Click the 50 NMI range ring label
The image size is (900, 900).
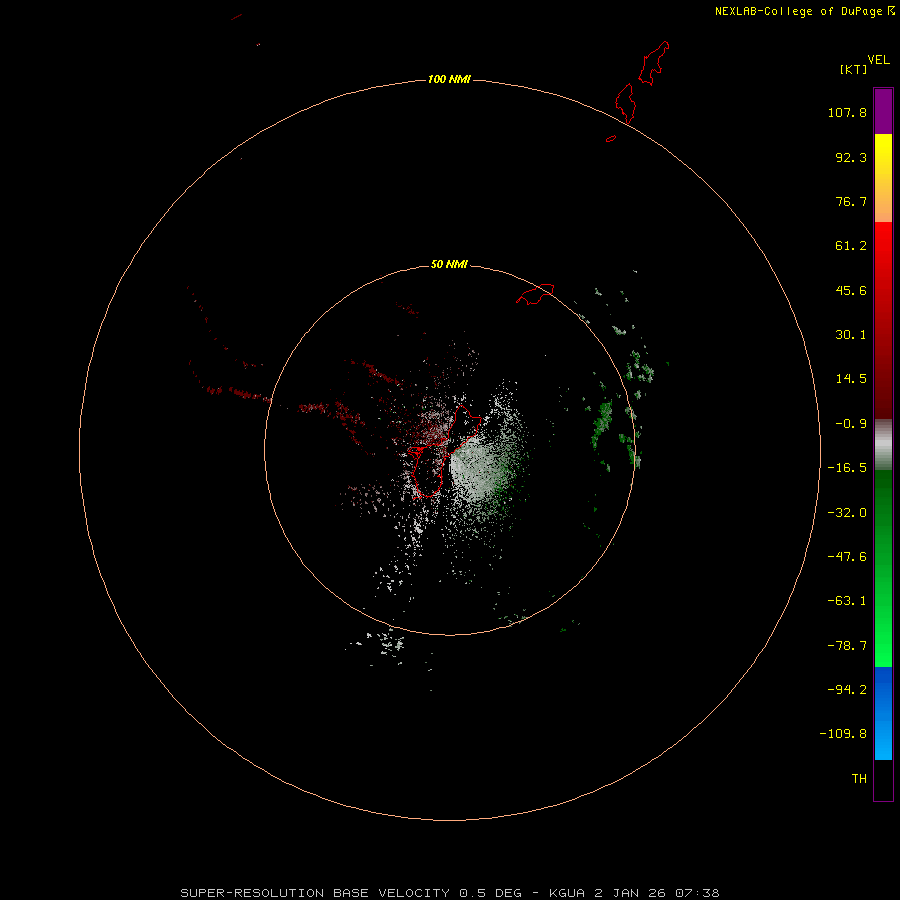tap(449, 264)
